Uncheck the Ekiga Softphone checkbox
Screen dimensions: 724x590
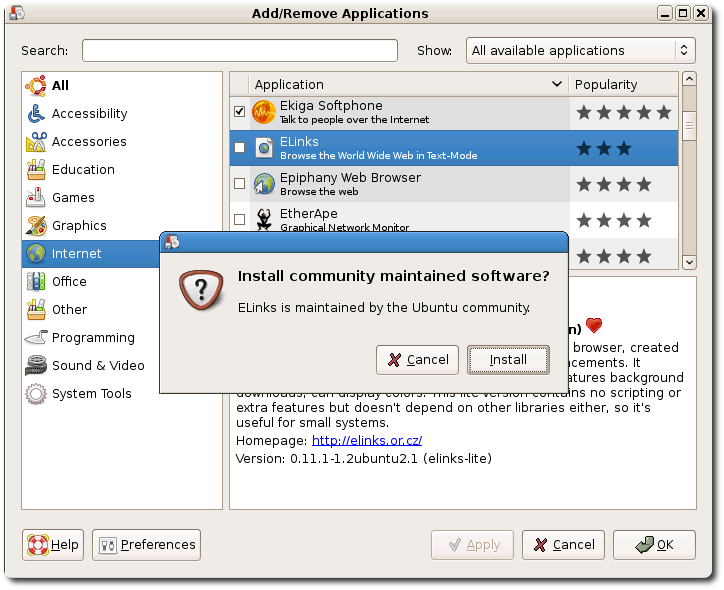point(240,111)
